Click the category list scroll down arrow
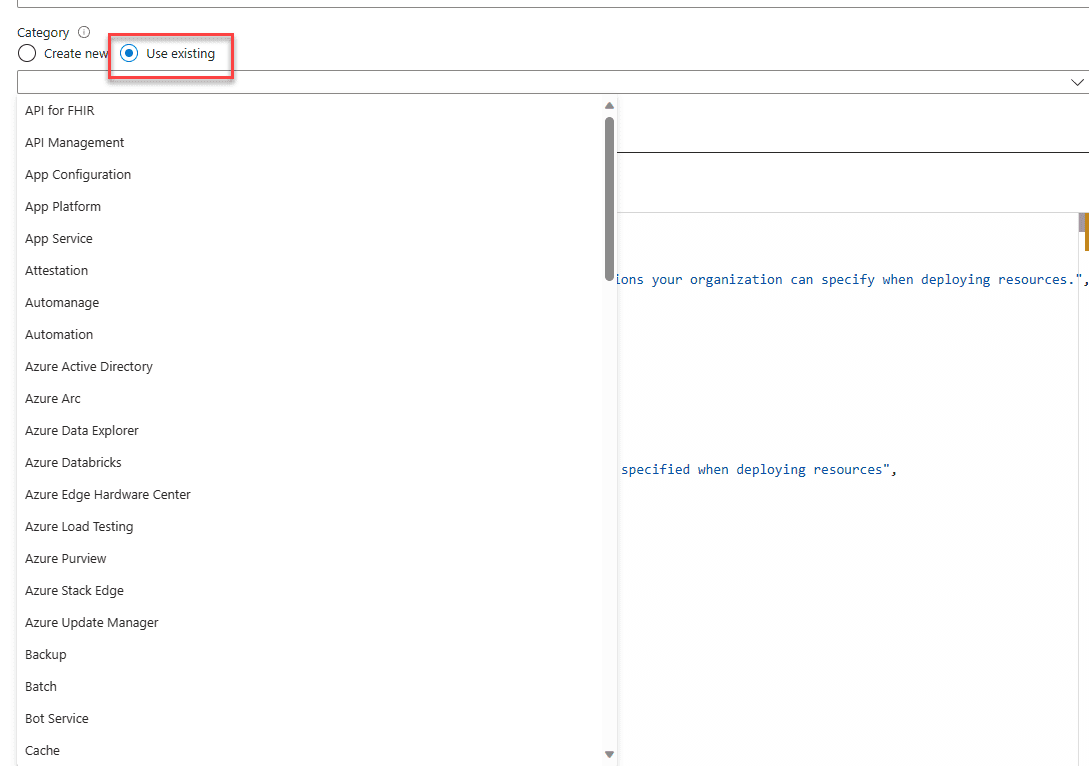 (609, 754)
